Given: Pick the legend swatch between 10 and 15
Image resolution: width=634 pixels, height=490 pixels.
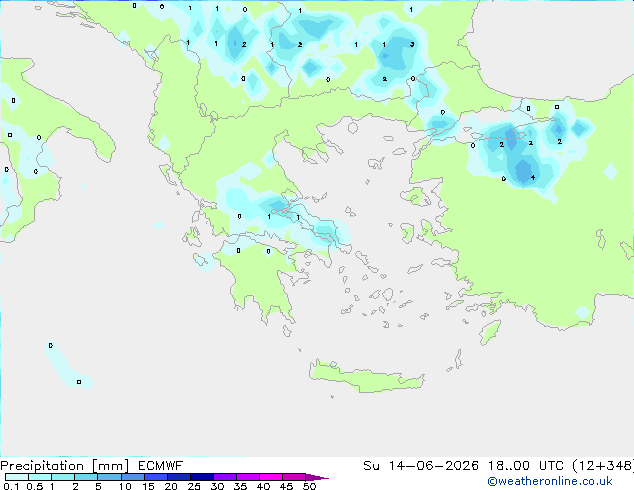Looking at the screenshot, I should pos(132,477).
